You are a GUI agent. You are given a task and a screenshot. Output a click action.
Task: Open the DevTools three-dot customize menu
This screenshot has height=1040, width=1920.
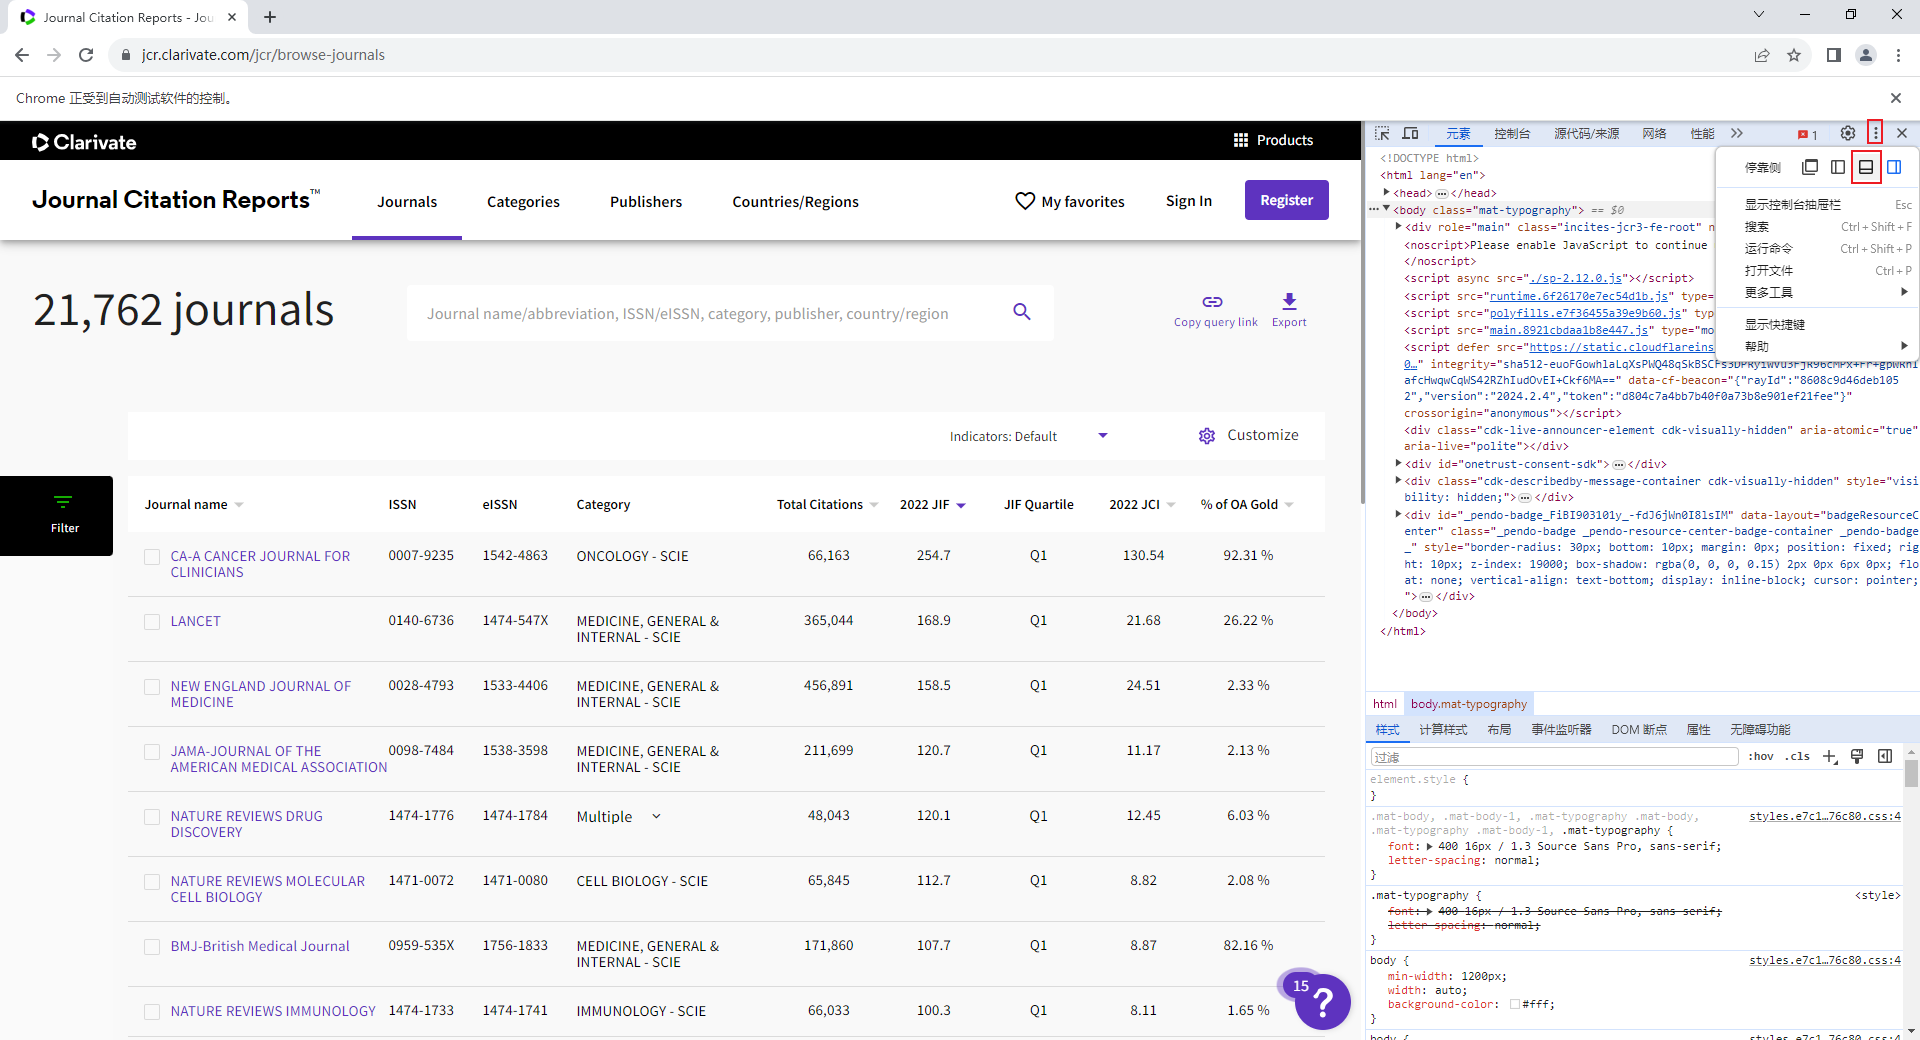click(x=1875, y=133)
